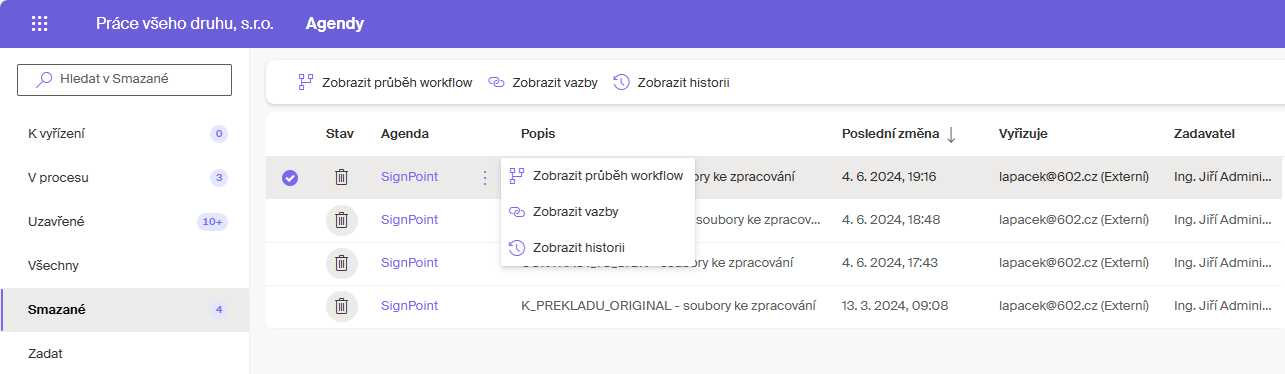Open SignPoint link in the 4. 6. 2024, 17:43 row

409,263
